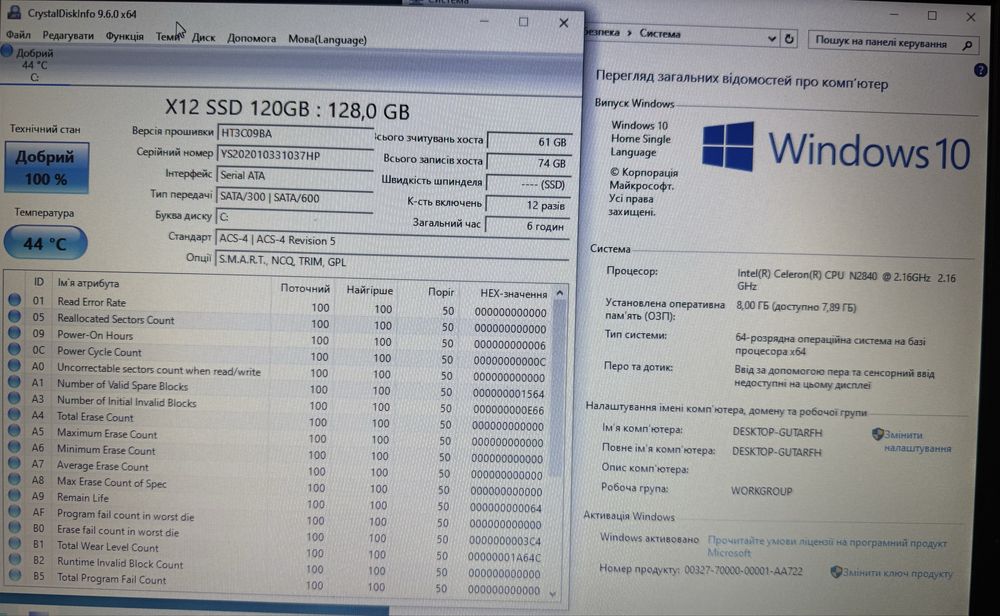
Task: Click the Microsoft license terms link
Action: 827,547
